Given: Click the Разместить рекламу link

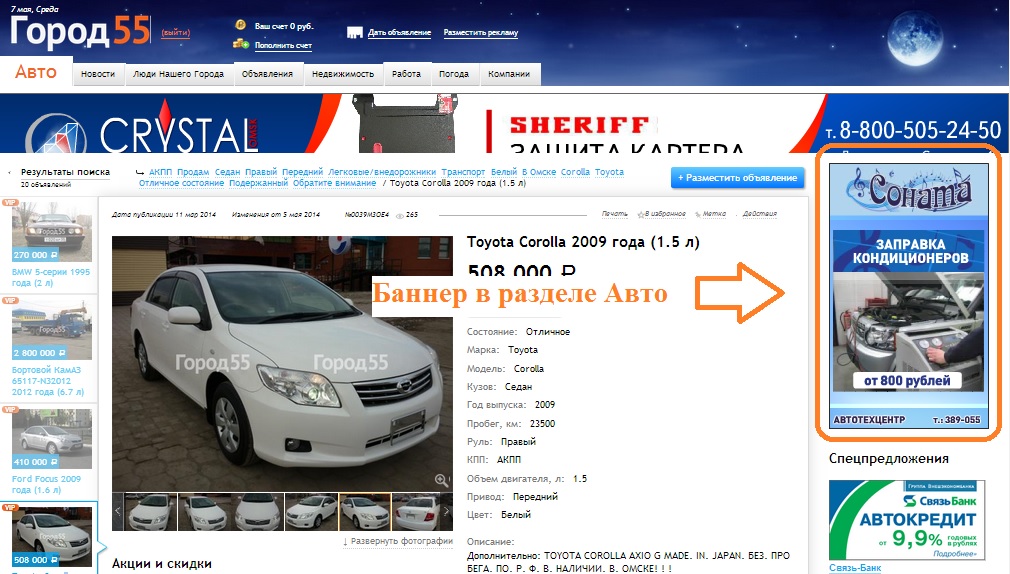Looking at the screenshot, I should (481, 33).
